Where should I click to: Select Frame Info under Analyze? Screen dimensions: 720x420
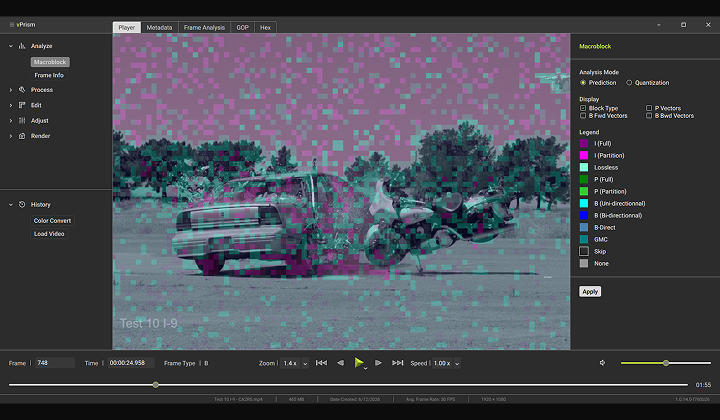pyautogui.click(x=49, y=75)
